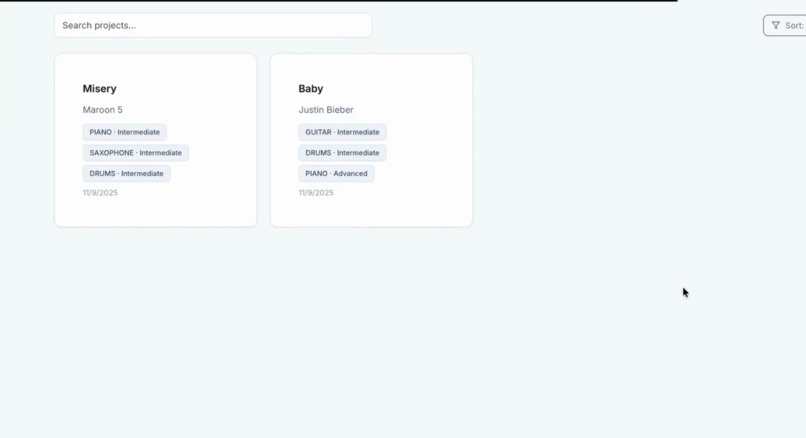Click the GUITAR · Intermediate tag
This screenshot has width=806, height=438.
coord(342,132)
